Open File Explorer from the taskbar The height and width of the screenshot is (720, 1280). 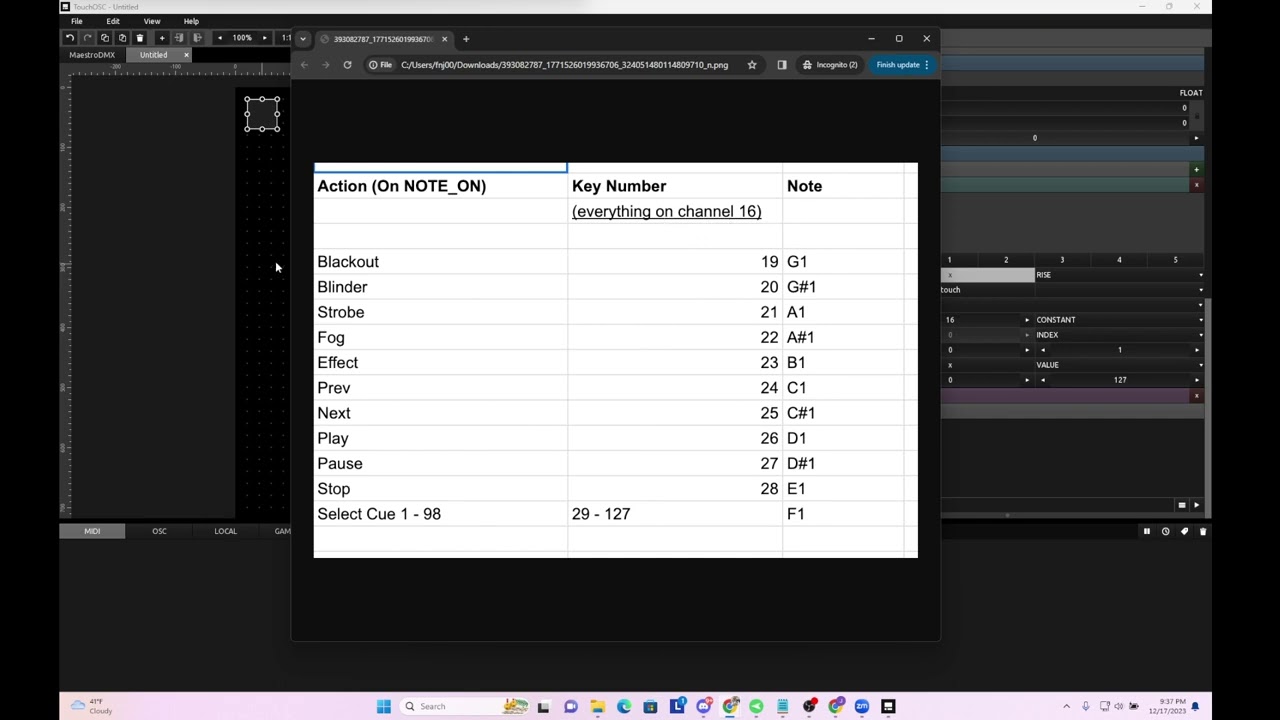coord(597,706)
